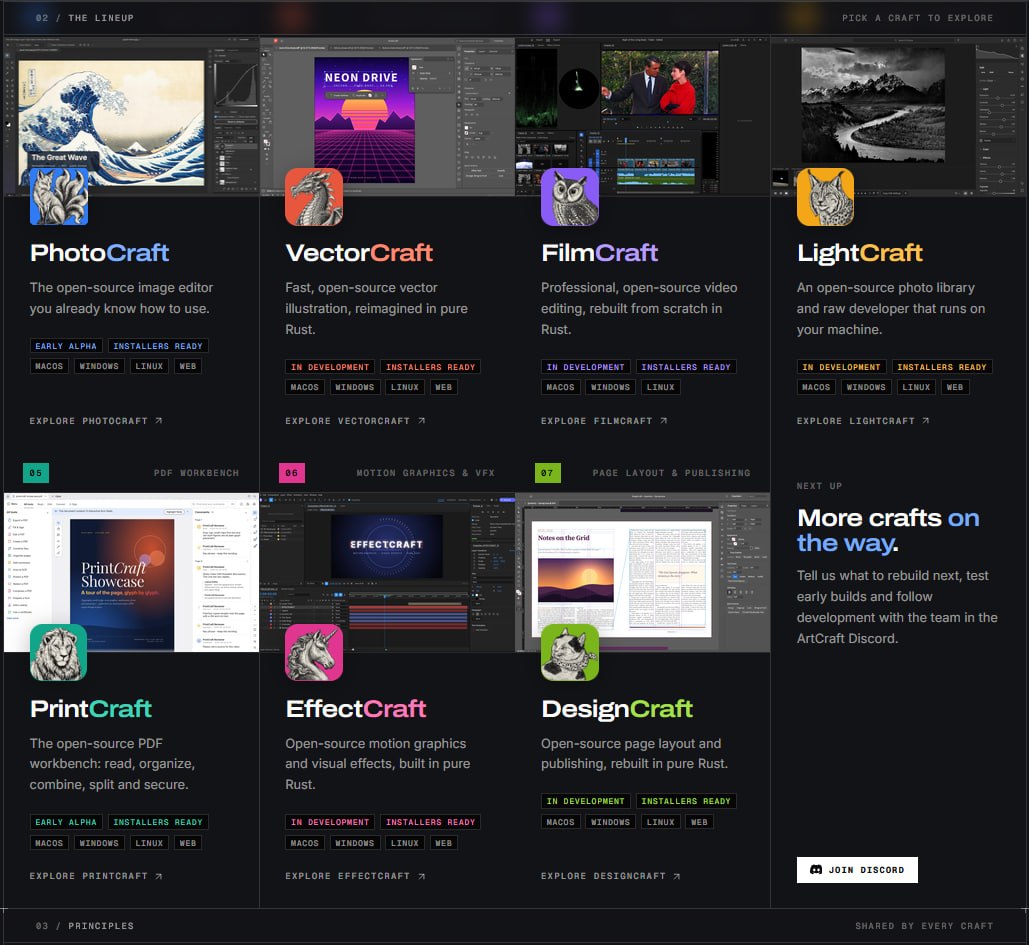1029x945 pixels.
Task: Open the VectorCraft Neon Drive screenshot
Action: 387,116
